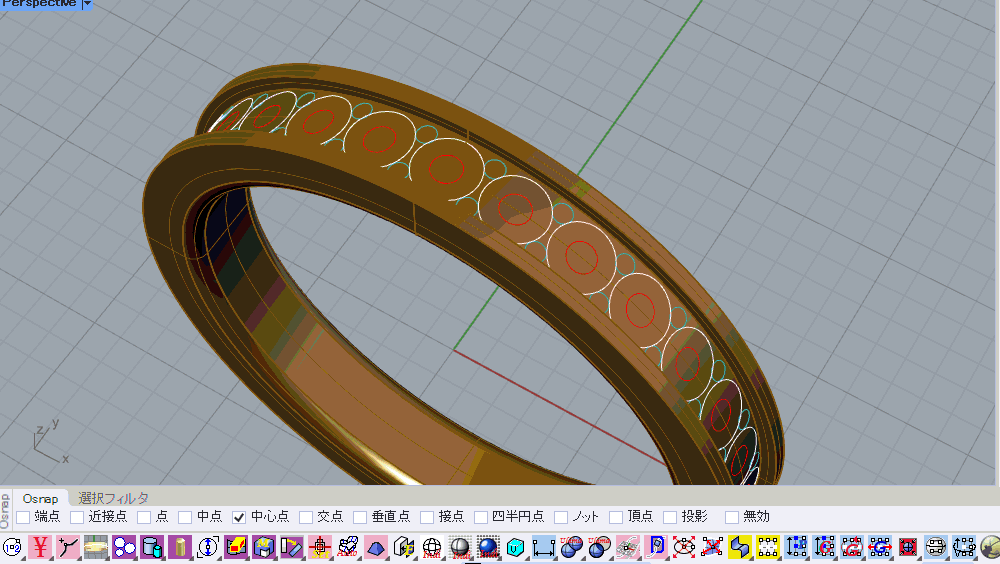Click the linear dimension tool icon

pos(544,547)
